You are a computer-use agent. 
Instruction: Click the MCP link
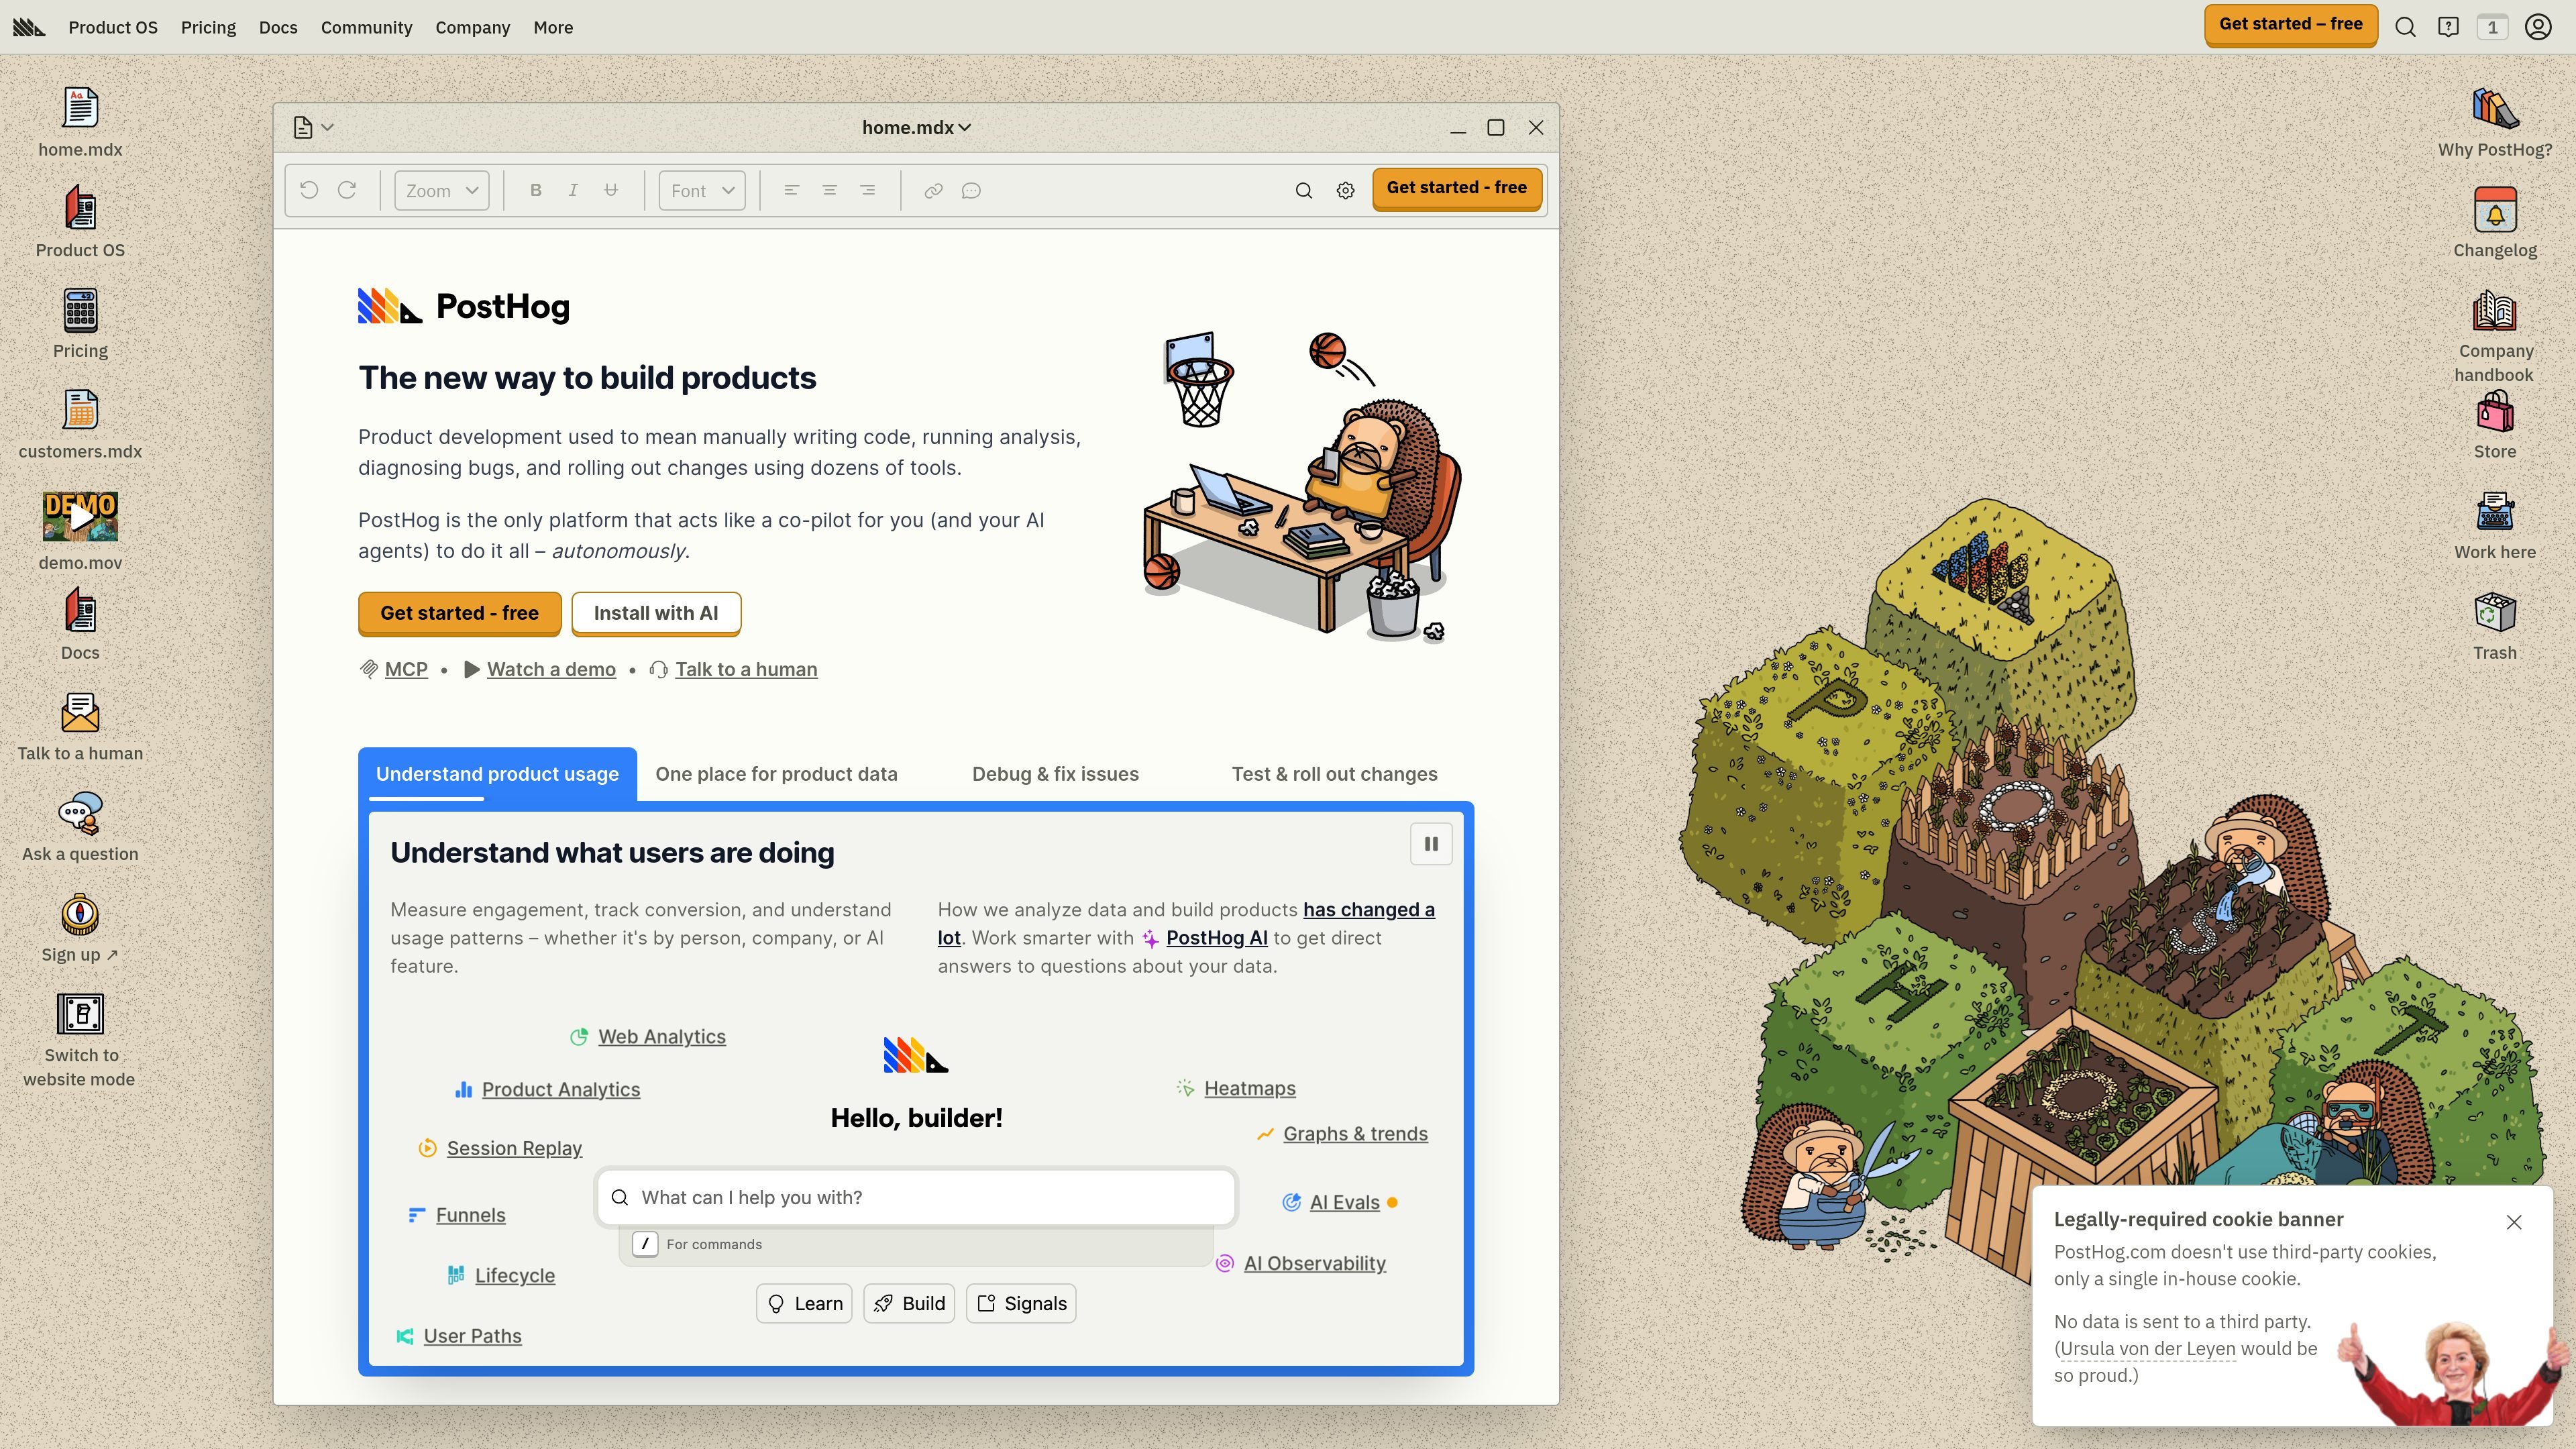406,669
